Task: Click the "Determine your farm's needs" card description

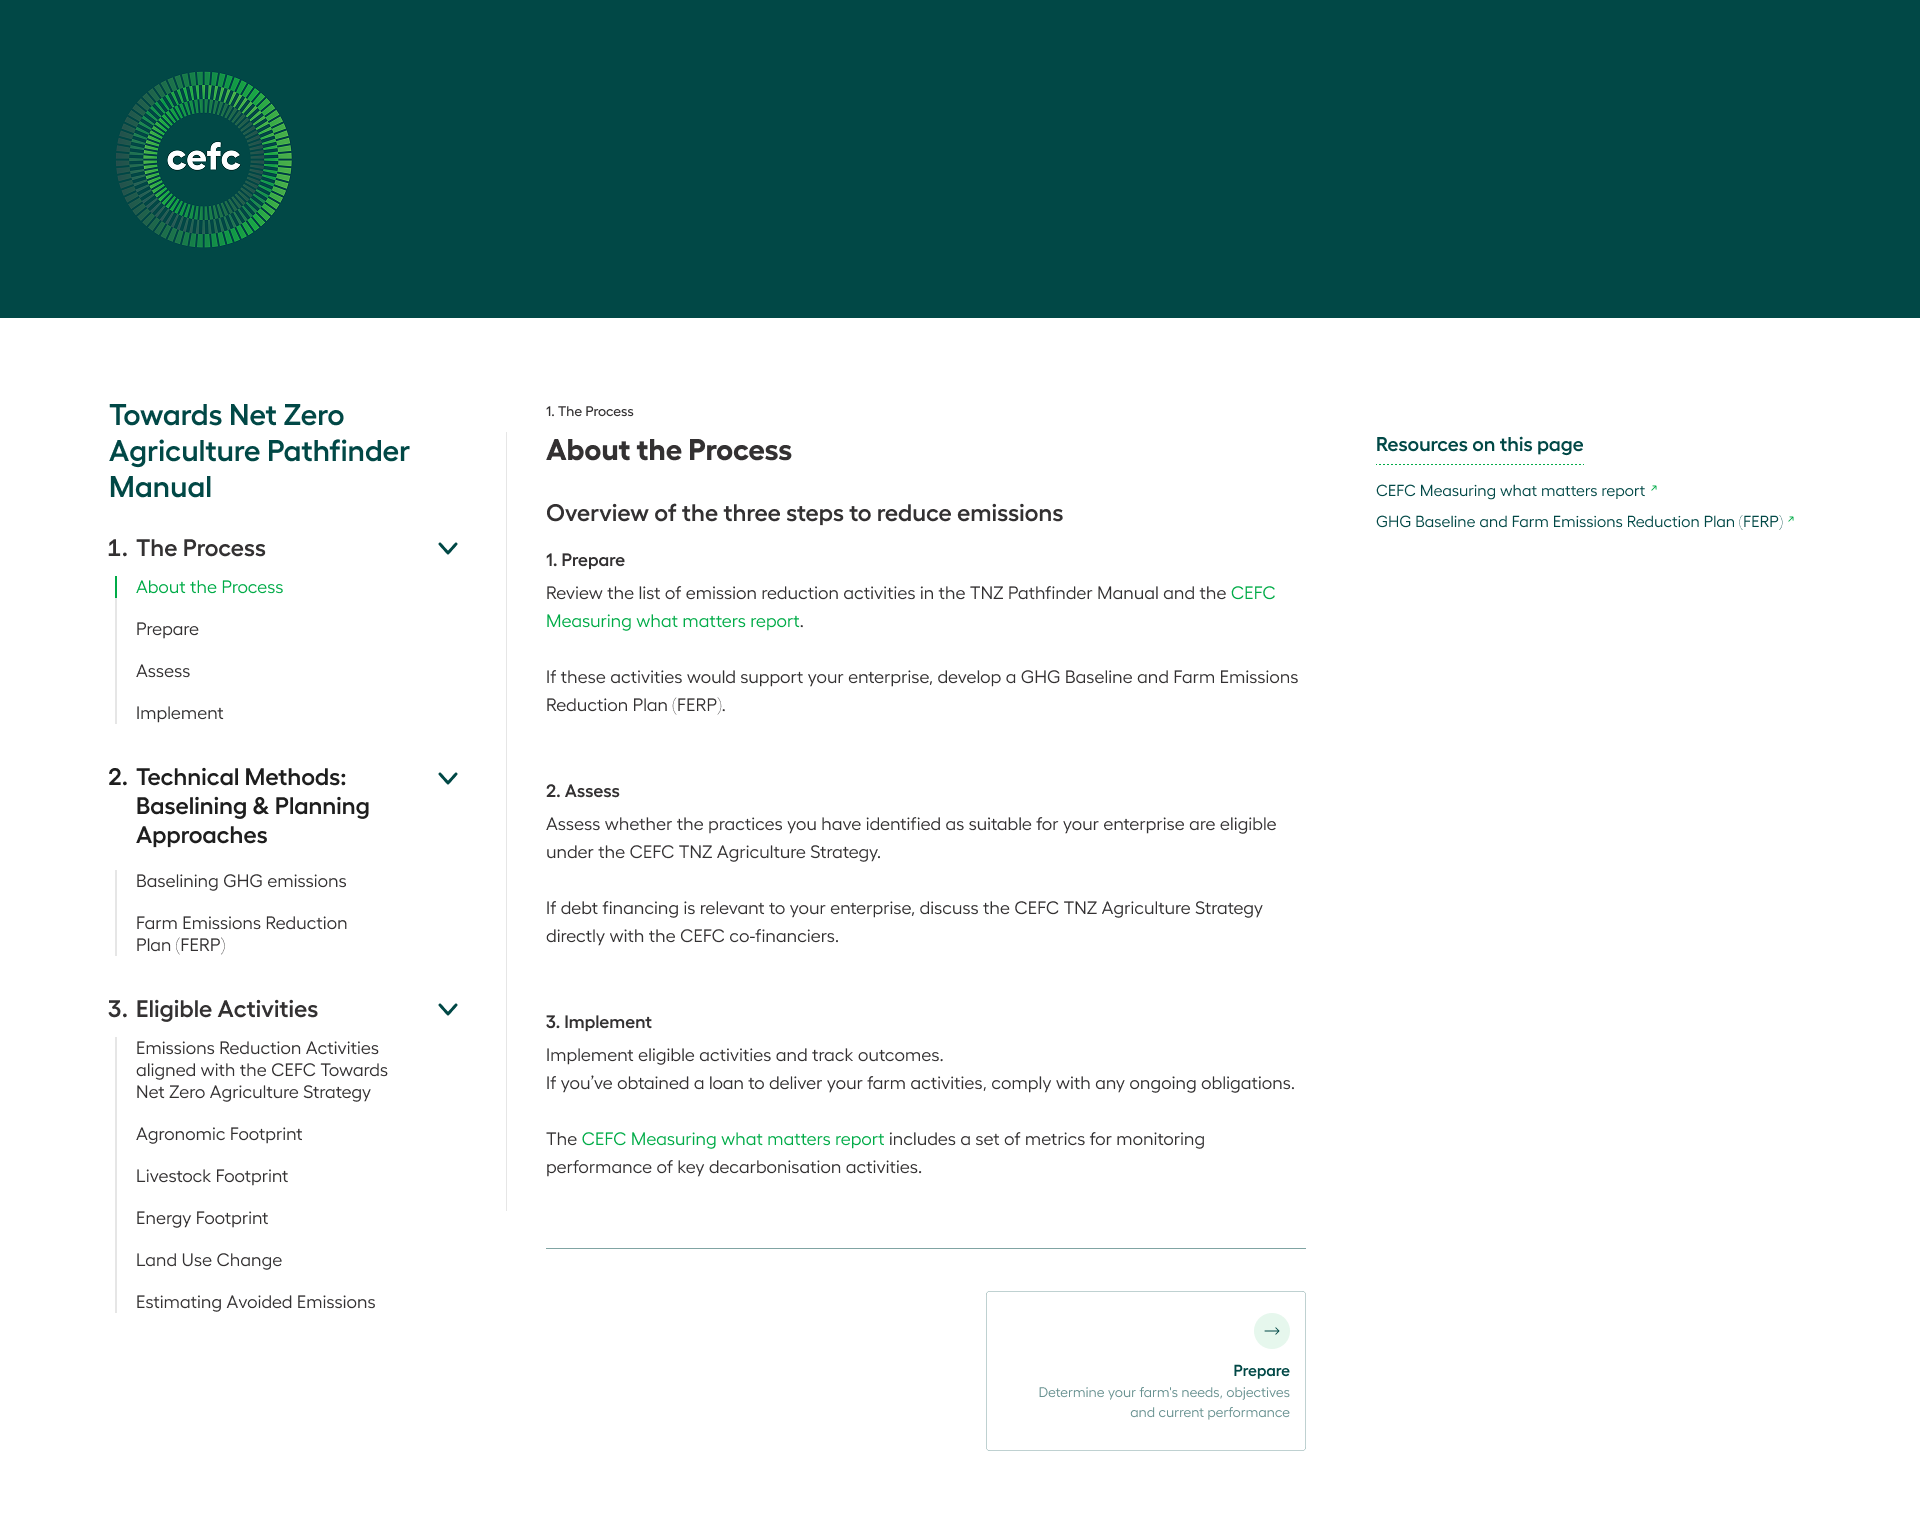Action: point(1164,1402)
